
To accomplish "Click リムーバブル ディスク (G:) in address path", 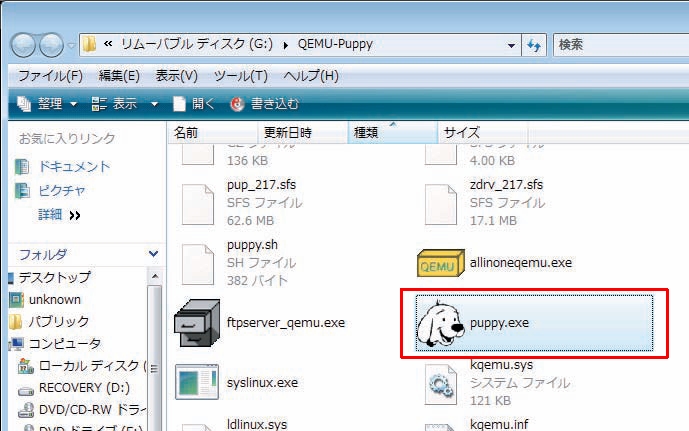I will point(197,44).
